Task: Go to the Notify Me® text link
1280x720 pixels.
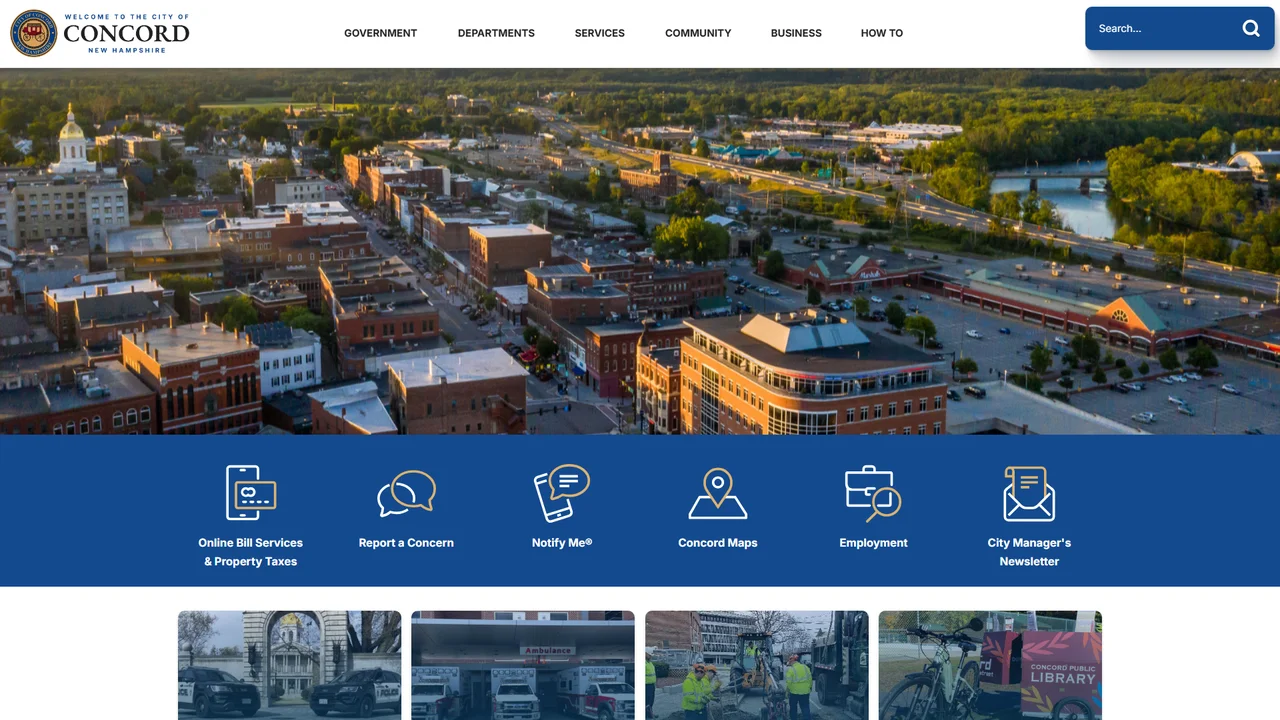Action: (562, 543)
